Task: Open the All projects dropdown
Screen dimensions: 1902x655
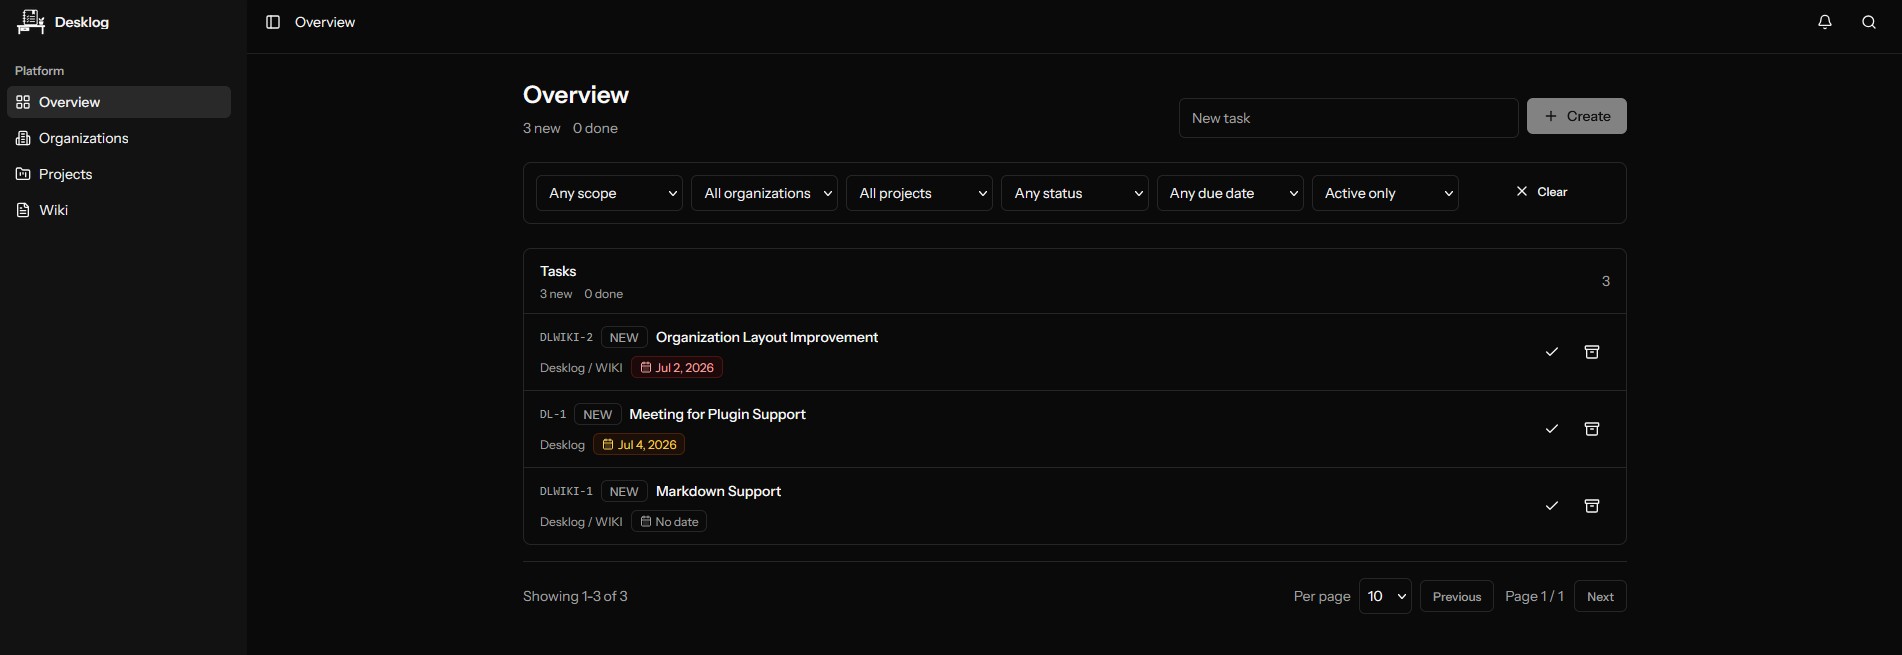Action: click(x=919, y=193)
